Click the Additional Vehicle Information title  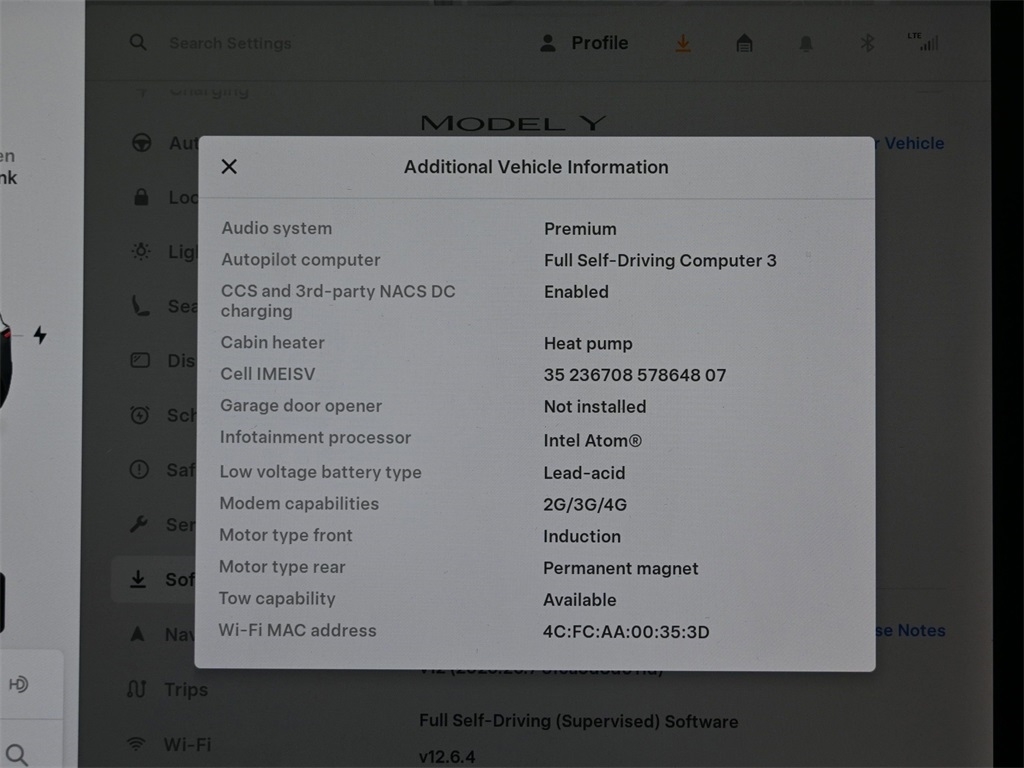click(x=536, y=167)
